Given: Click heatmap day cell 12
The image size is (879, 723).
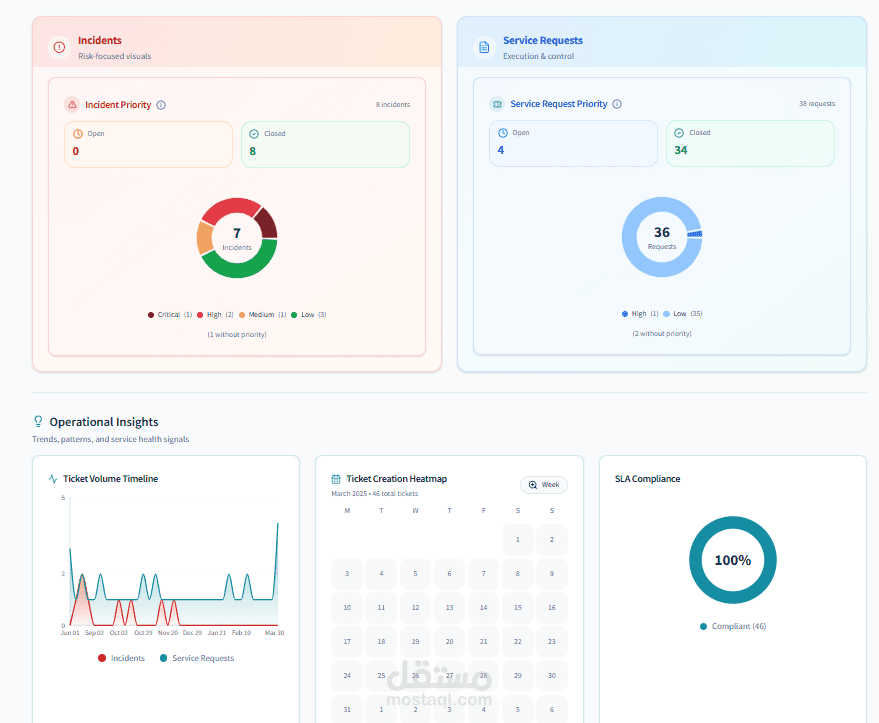Looking at the screenshot, I should (x=415, y=608).
